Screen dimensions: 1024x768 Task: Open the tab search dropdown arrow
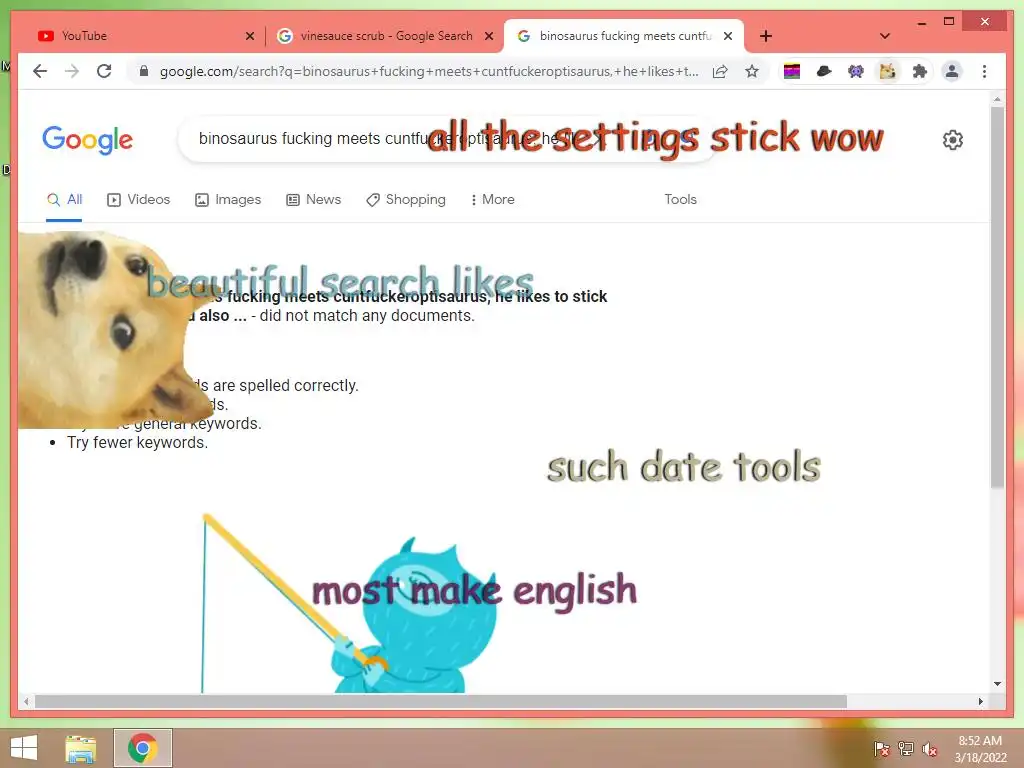pyautogui.click(x=885, y=36)
